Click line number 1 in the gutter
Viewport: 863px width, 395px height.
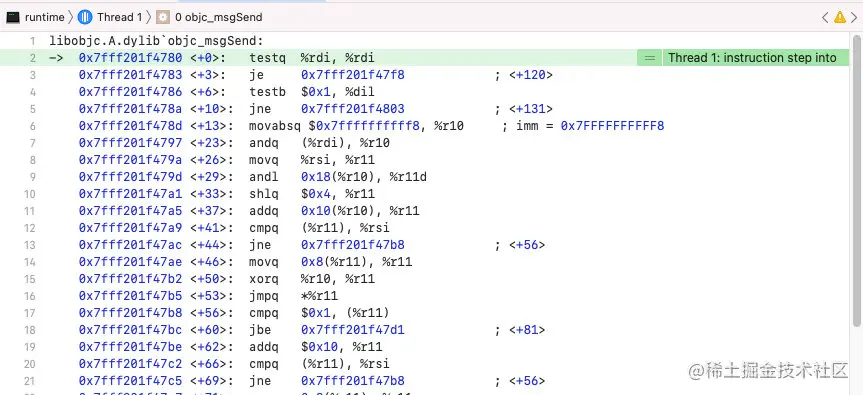tap(32, 41)
